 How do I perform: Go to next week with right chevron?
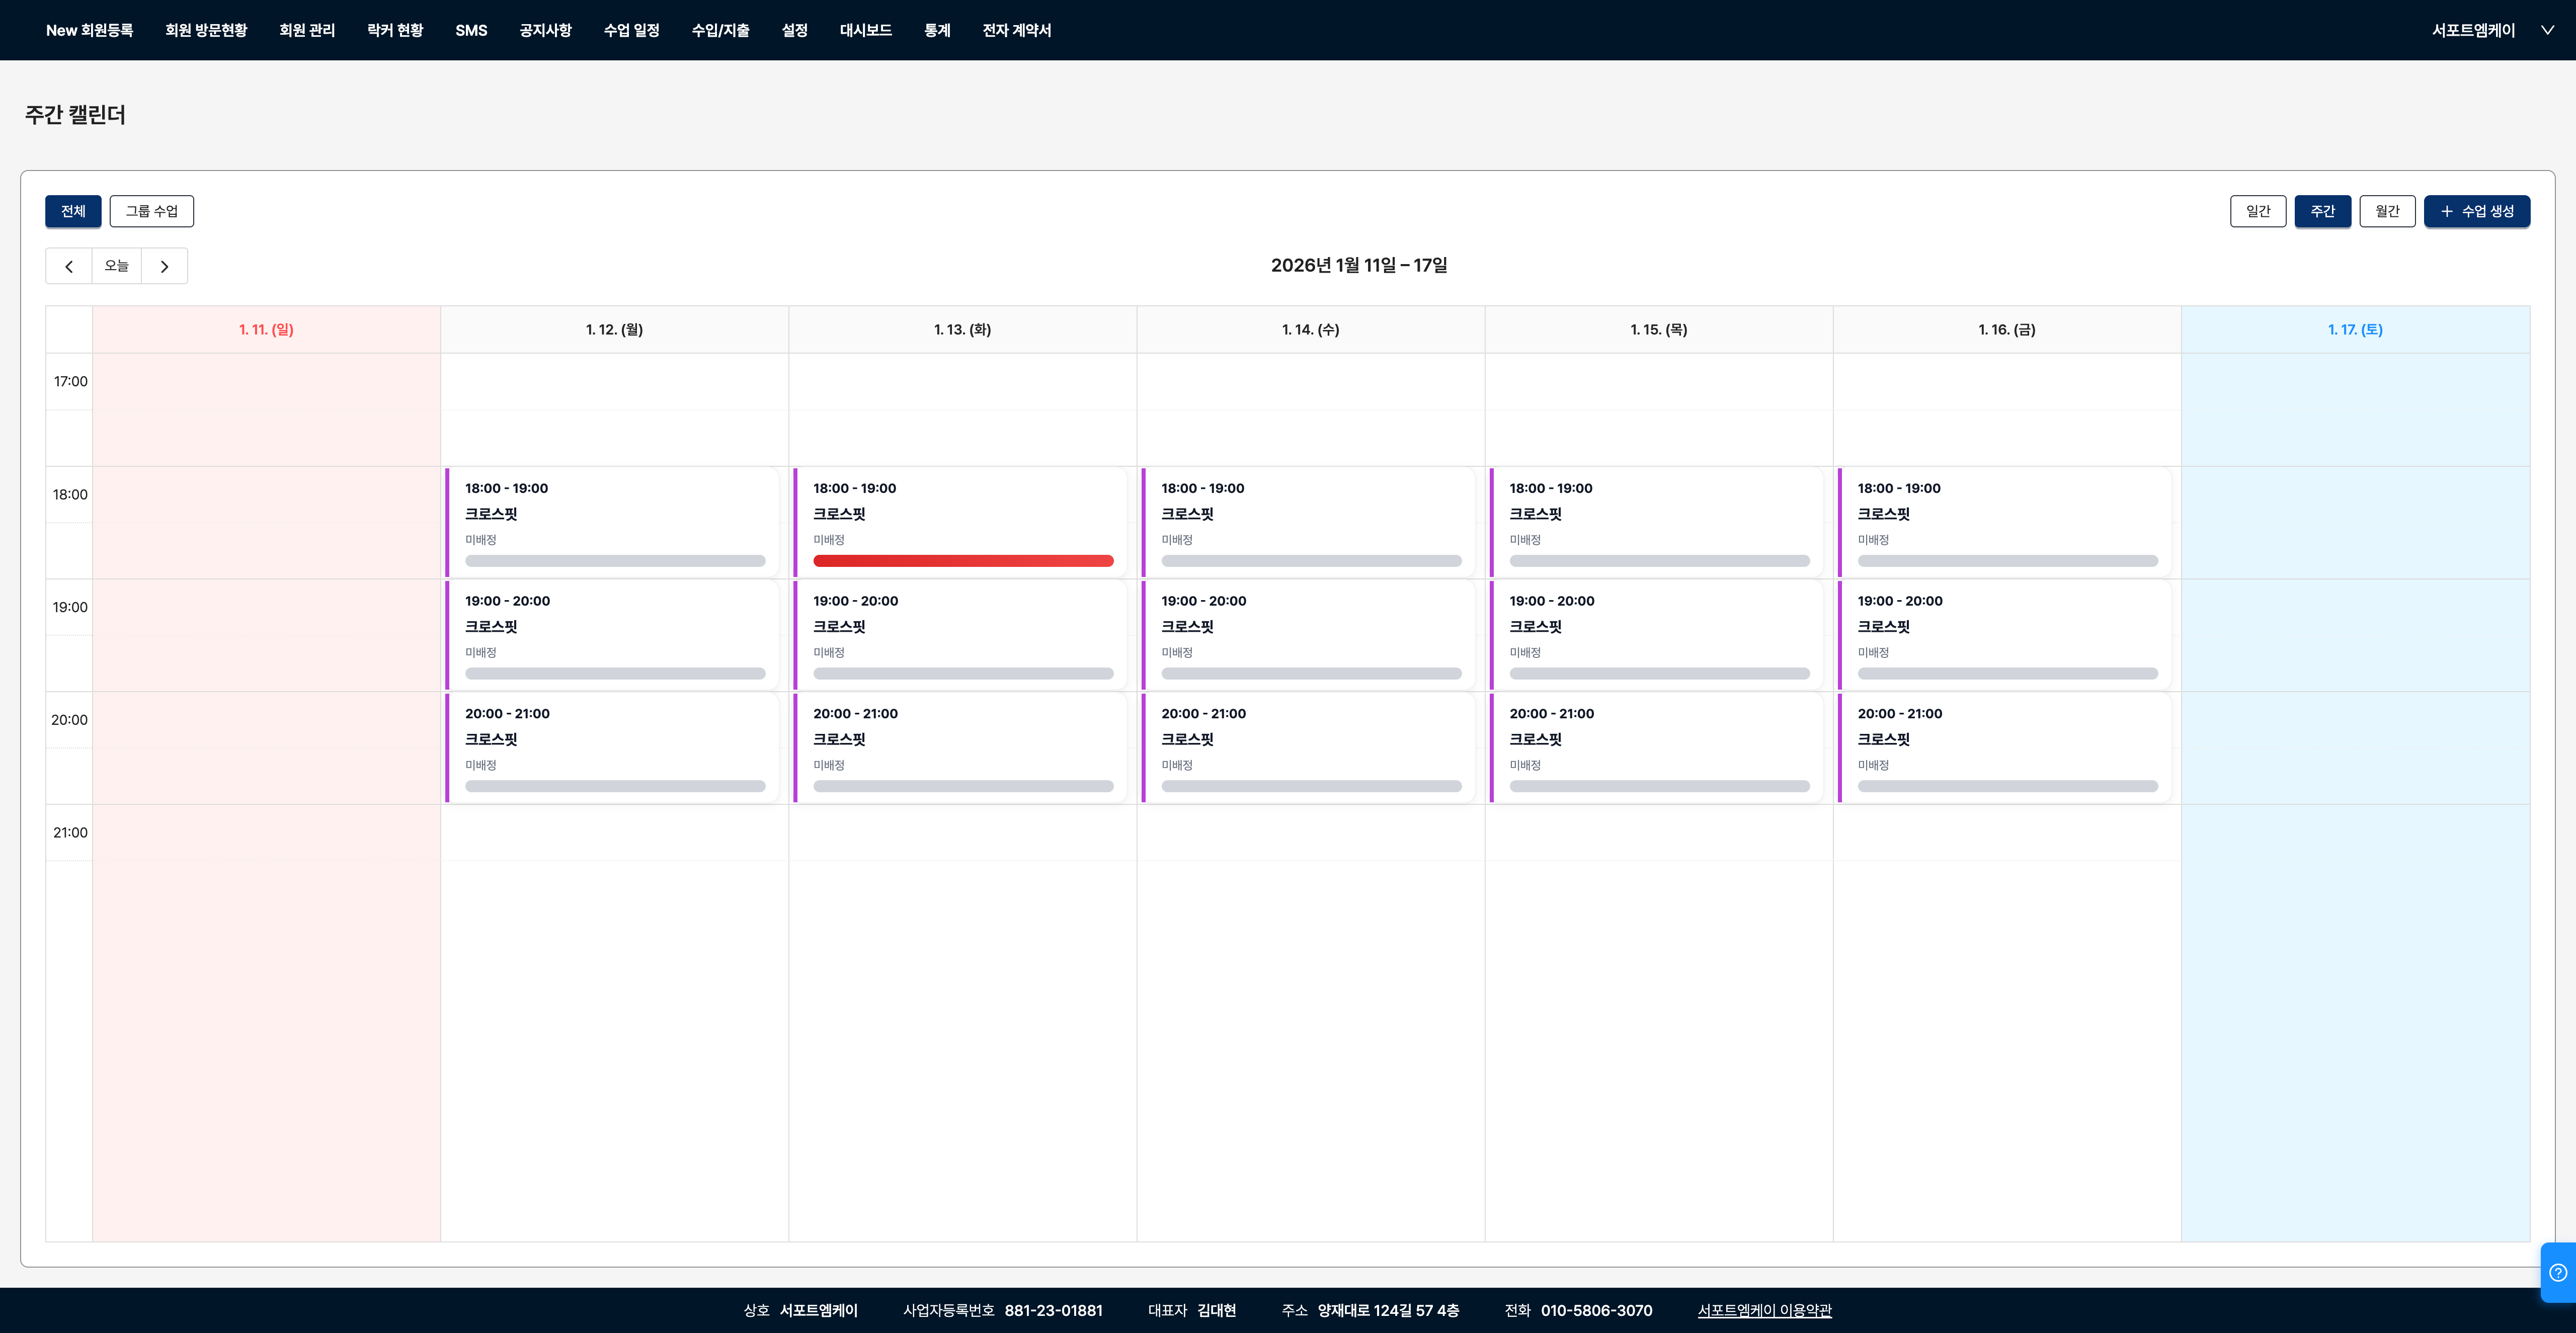point(165,266)
